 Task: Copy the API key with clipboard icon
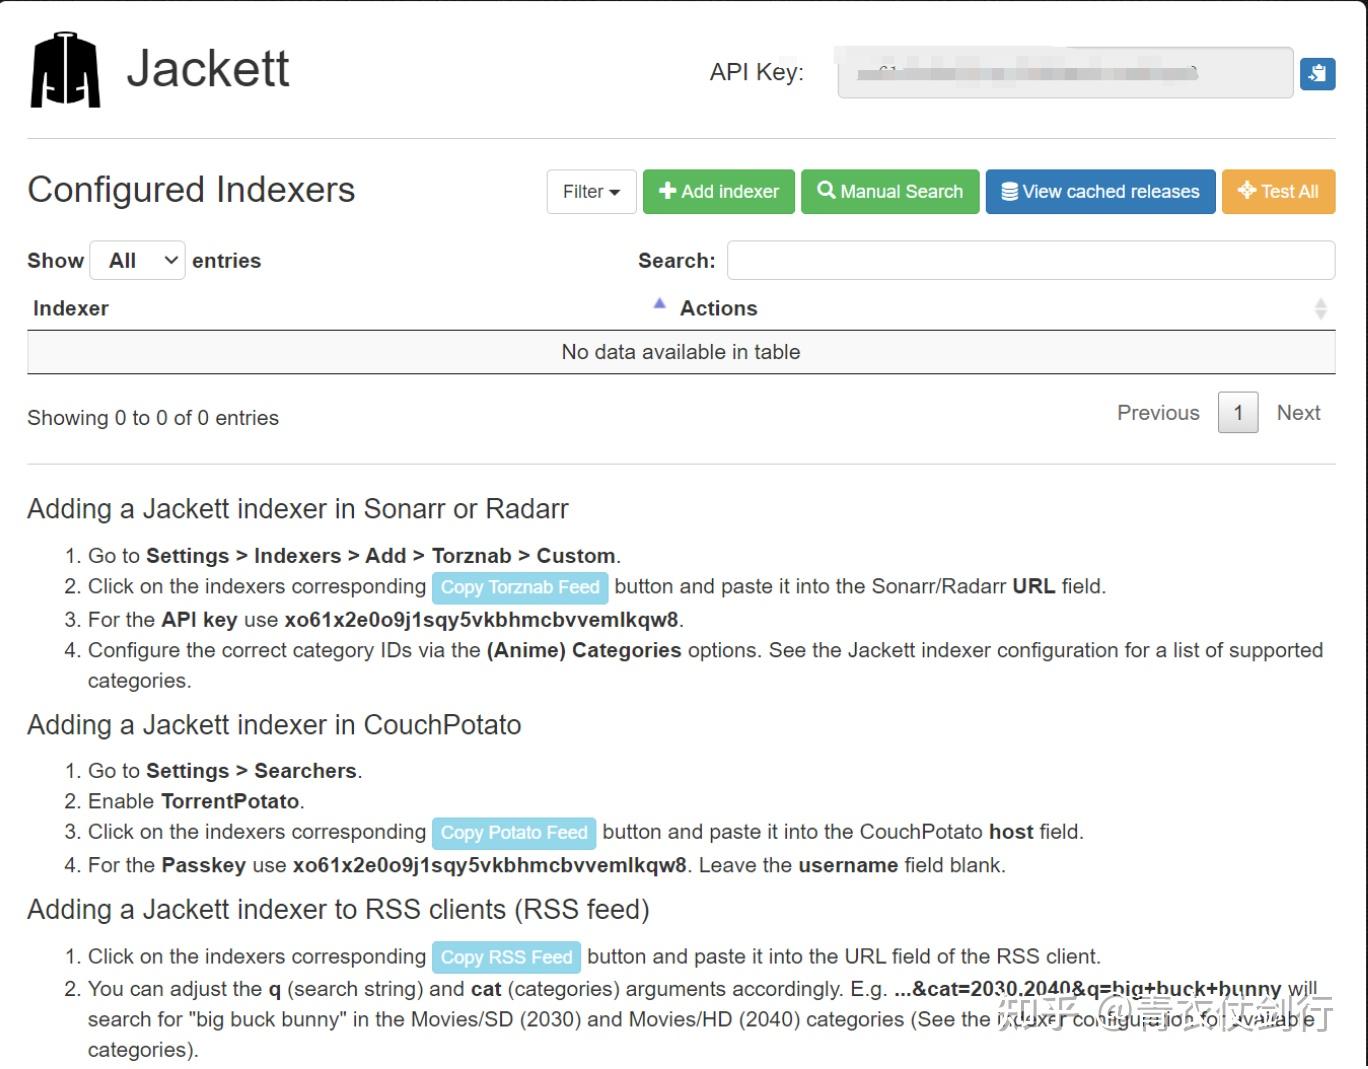pos(1317,73)
